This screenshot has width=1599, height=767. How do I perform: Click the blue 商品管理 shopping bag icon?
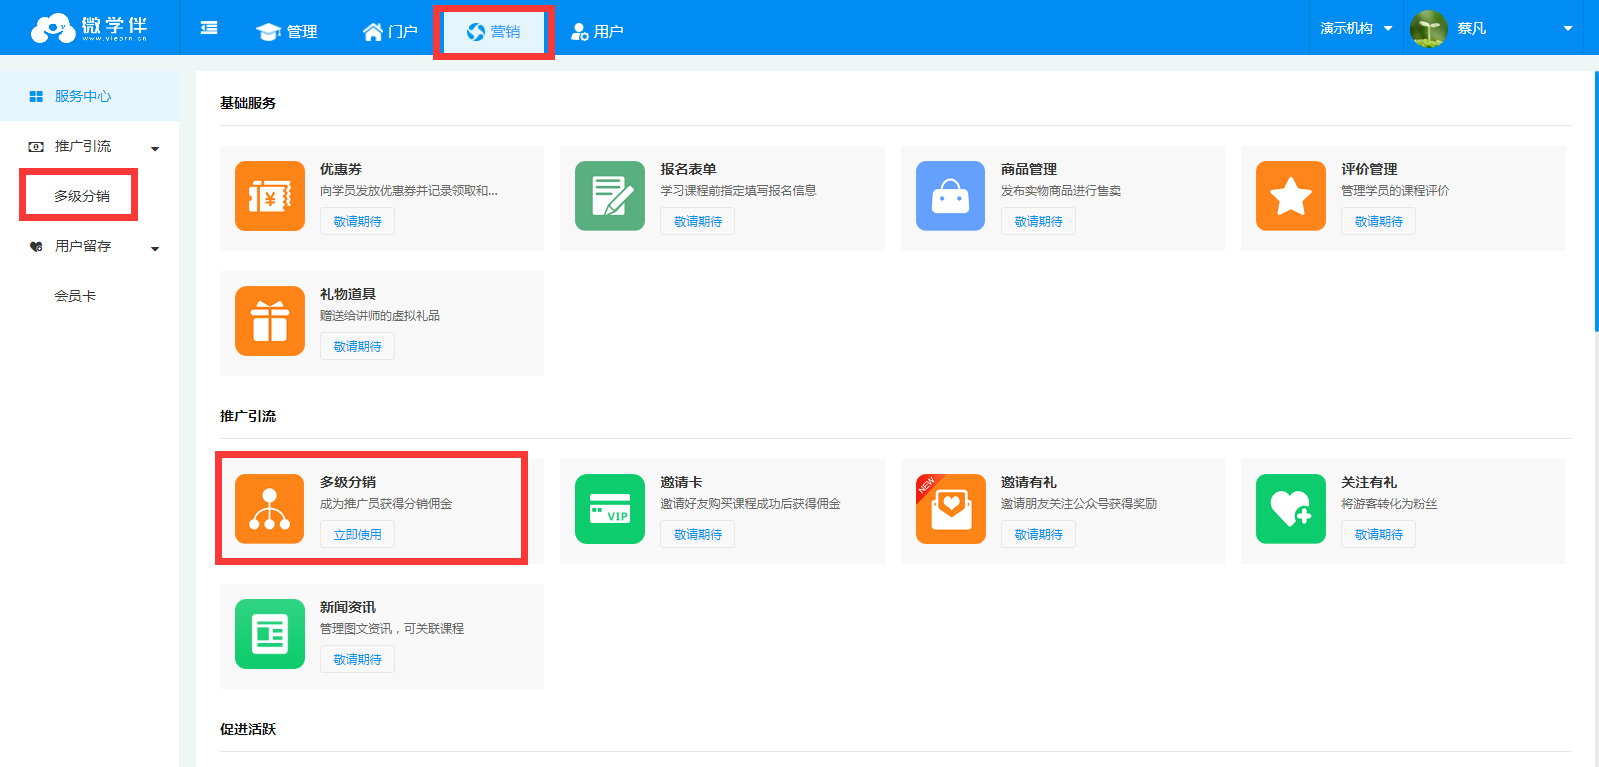click(950, 196)
